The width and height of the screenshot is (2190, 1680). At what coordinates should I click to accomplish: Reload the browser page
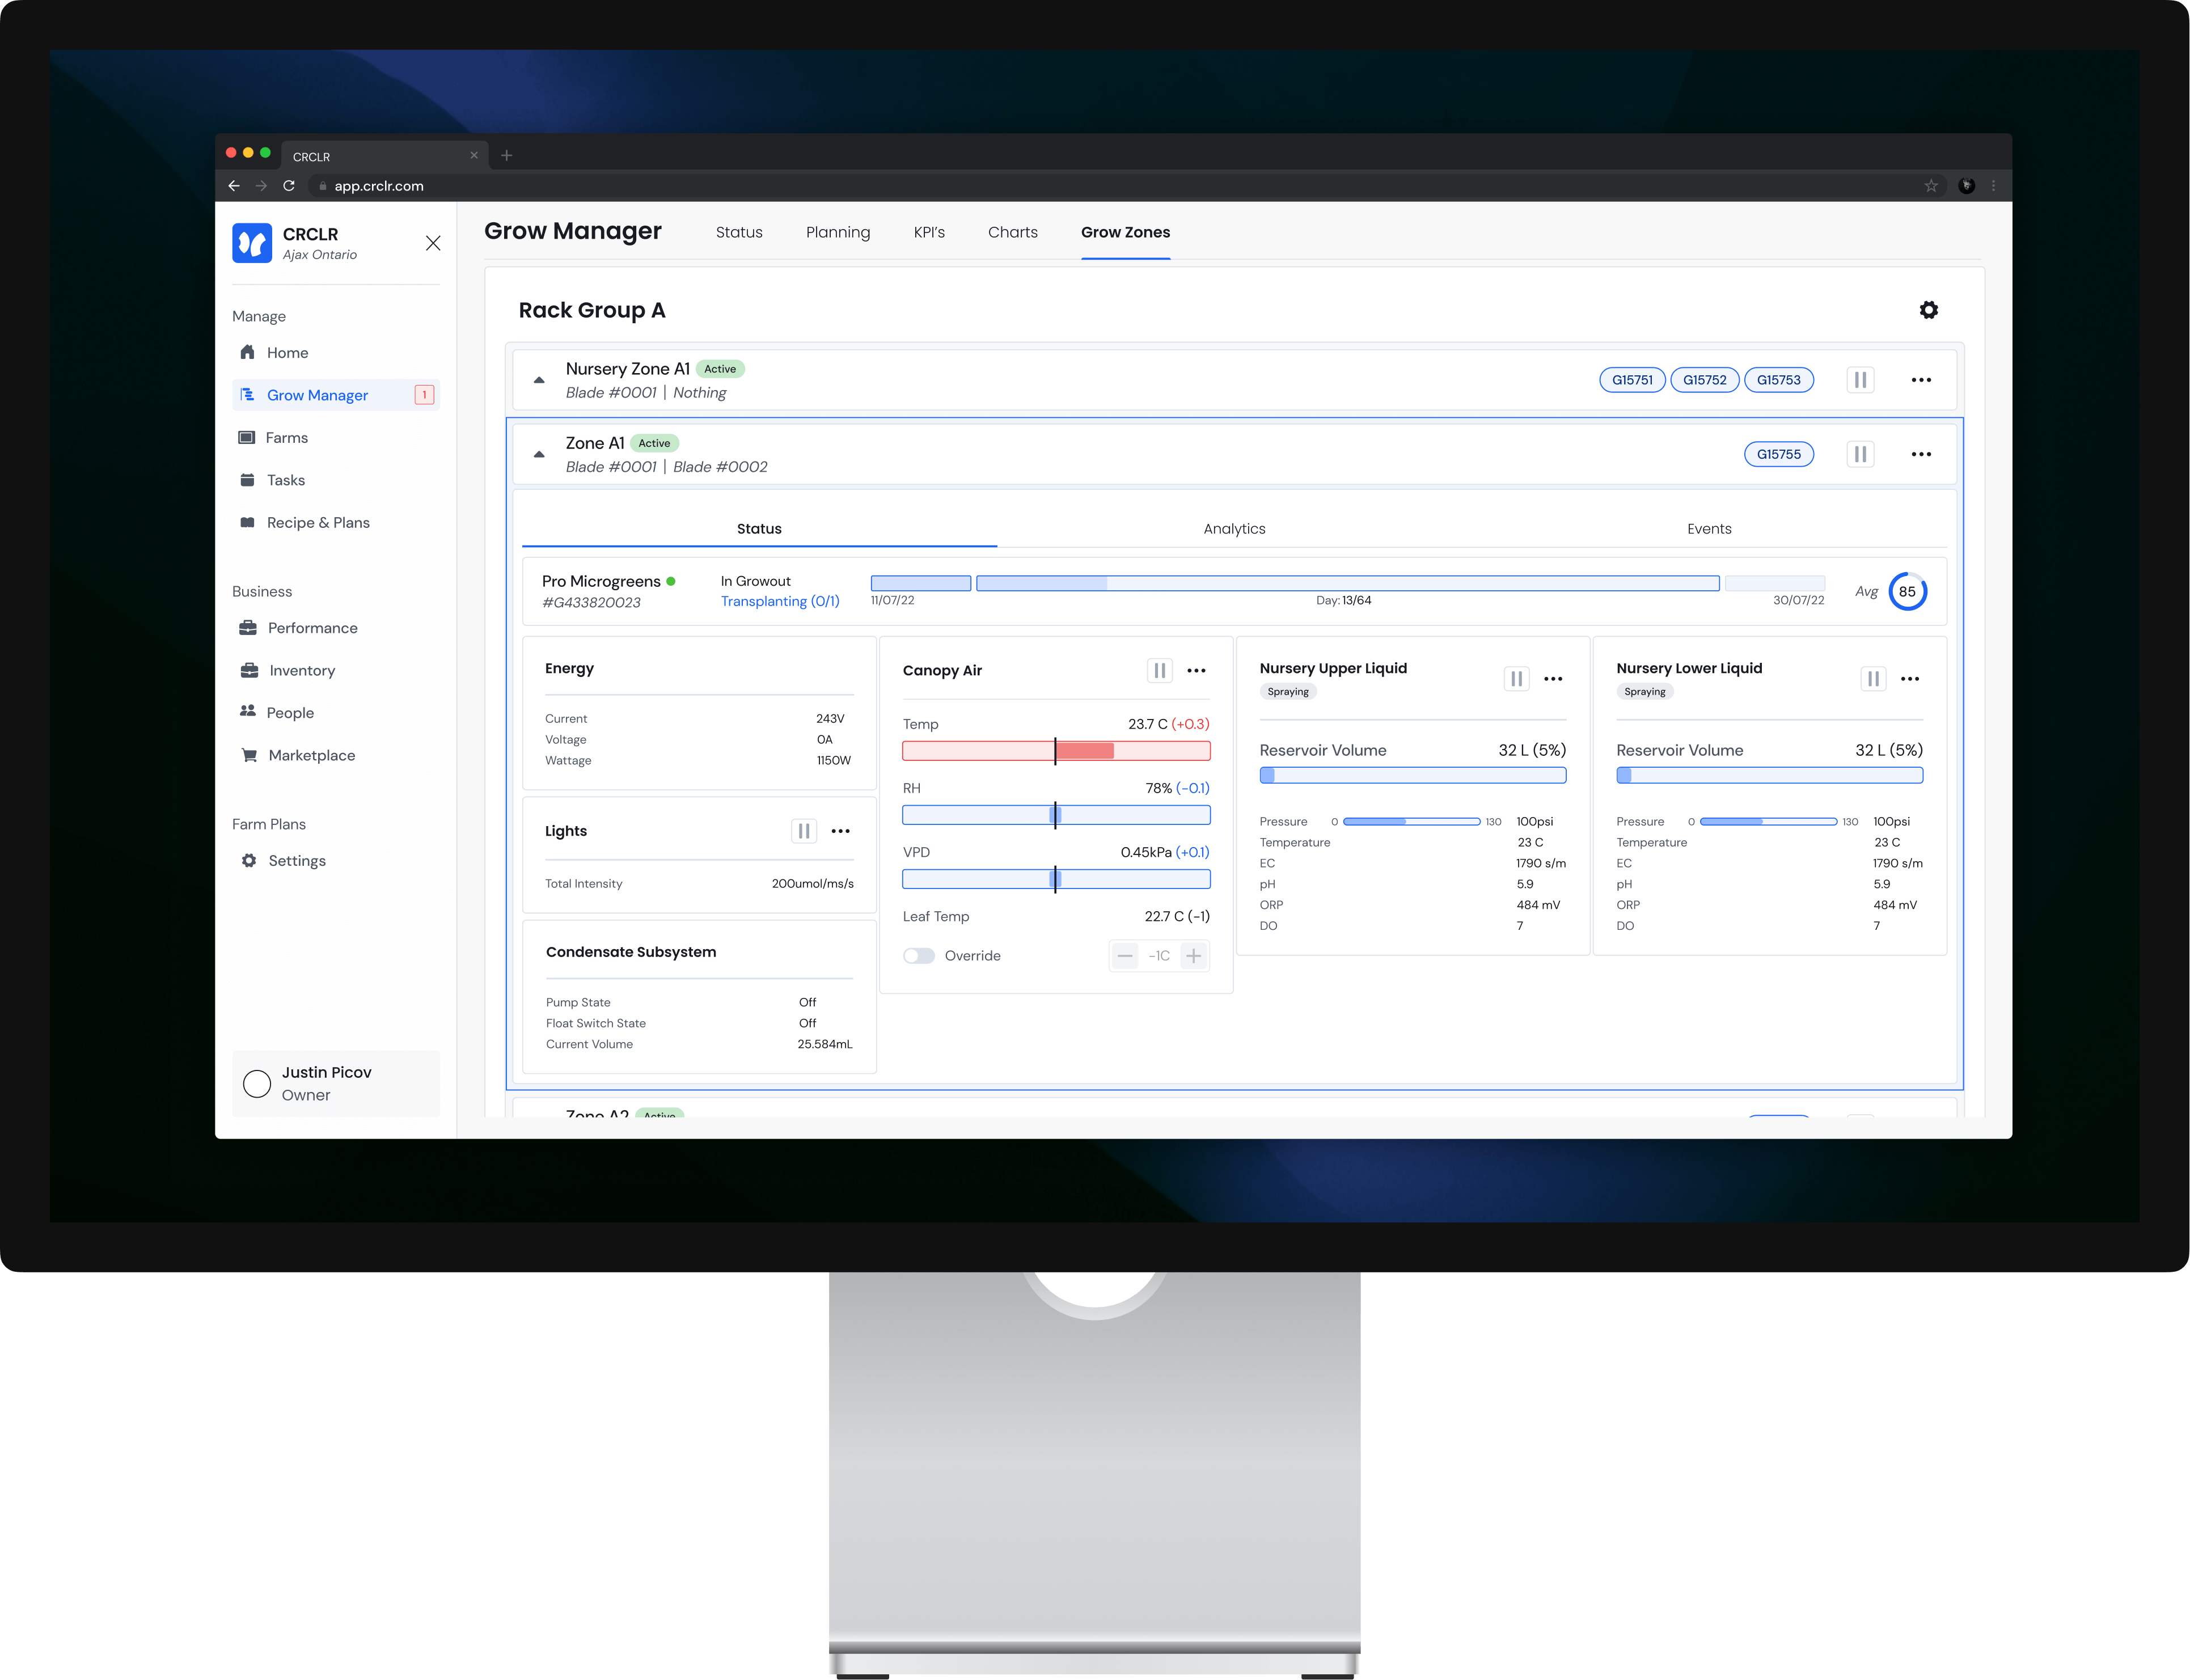pos(289,186)
